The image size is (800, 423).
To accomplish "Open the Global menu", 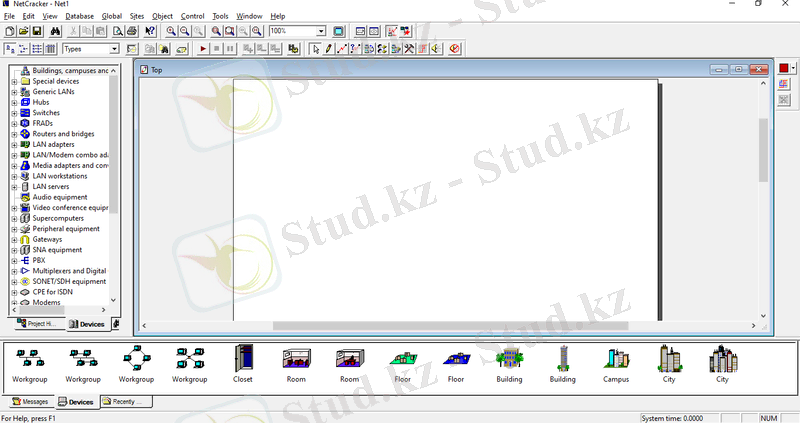I will (112, 16).
